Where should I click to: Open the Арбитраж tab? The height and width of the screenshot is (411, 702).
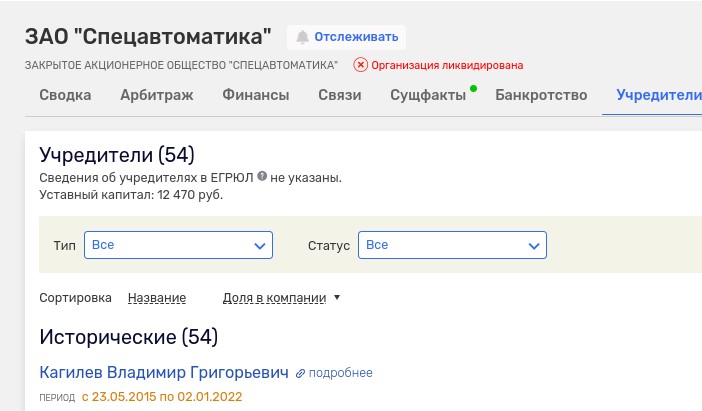[x=156, y=96]
